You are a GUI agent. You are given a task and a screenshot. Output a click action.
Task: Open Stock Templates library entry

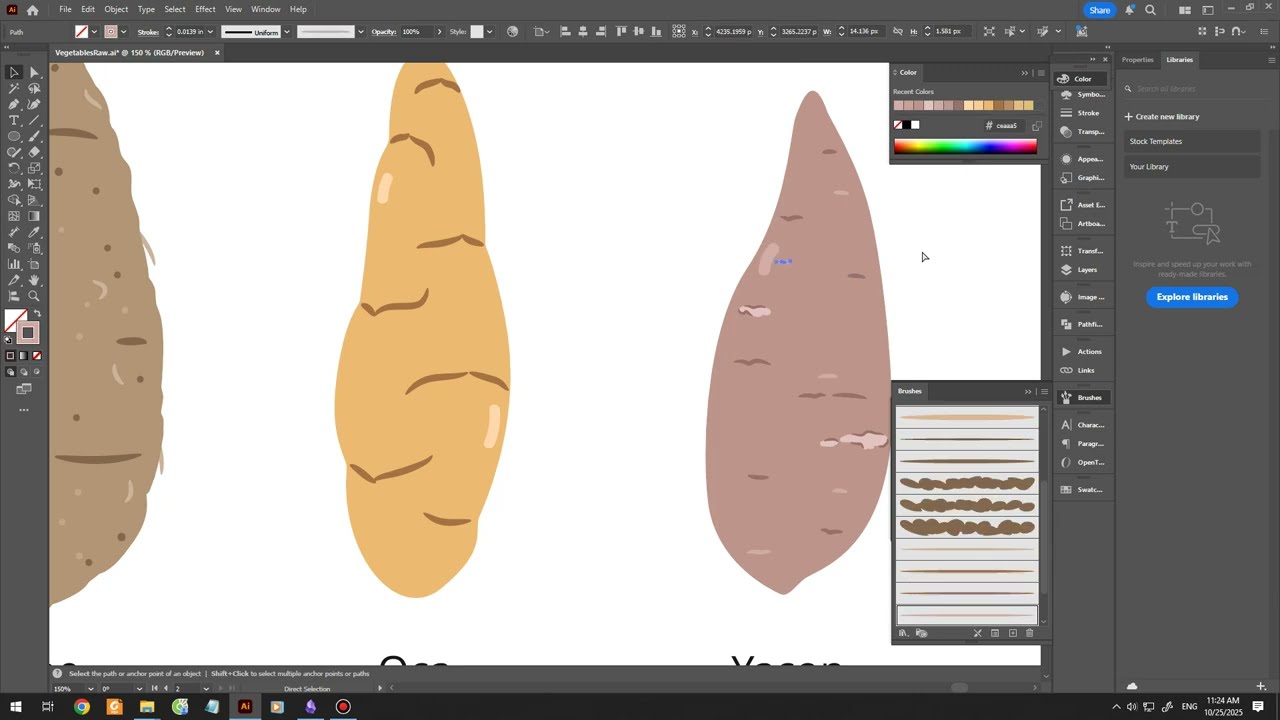pos(1192,141)
